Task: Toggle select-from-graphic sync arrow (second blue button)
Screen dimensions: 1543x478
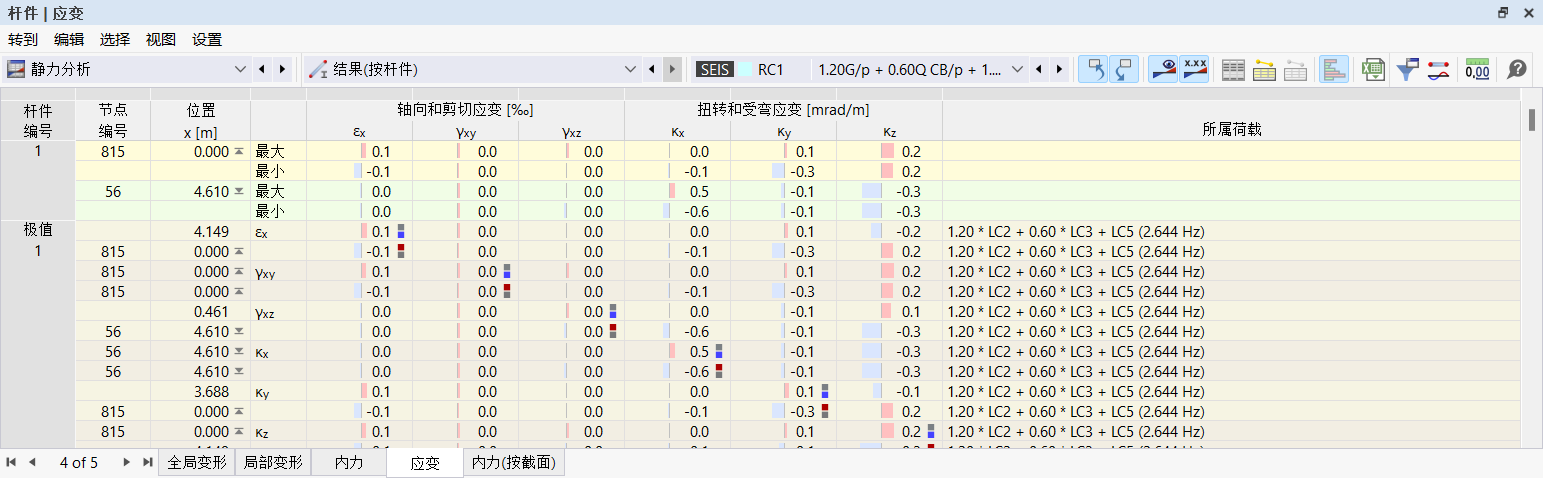Action: click(x=1123, y=69)
